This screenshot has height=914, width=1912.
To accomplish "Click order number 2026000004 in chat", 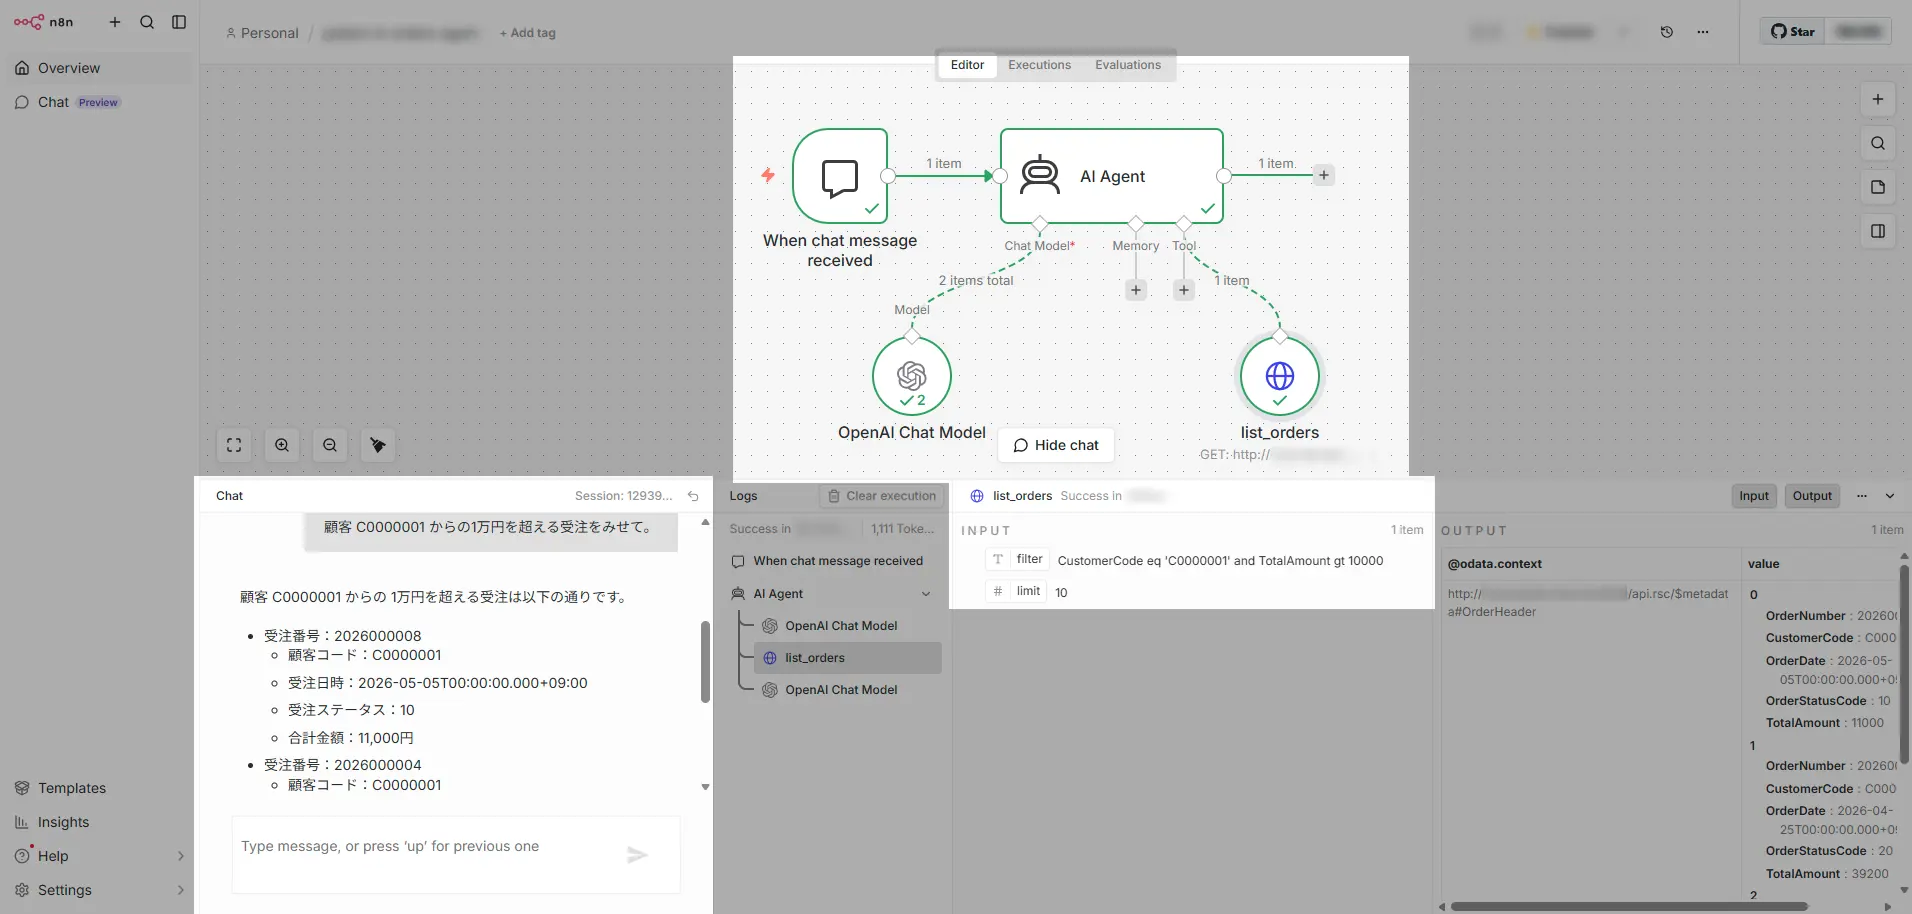I will pos(377,765).
